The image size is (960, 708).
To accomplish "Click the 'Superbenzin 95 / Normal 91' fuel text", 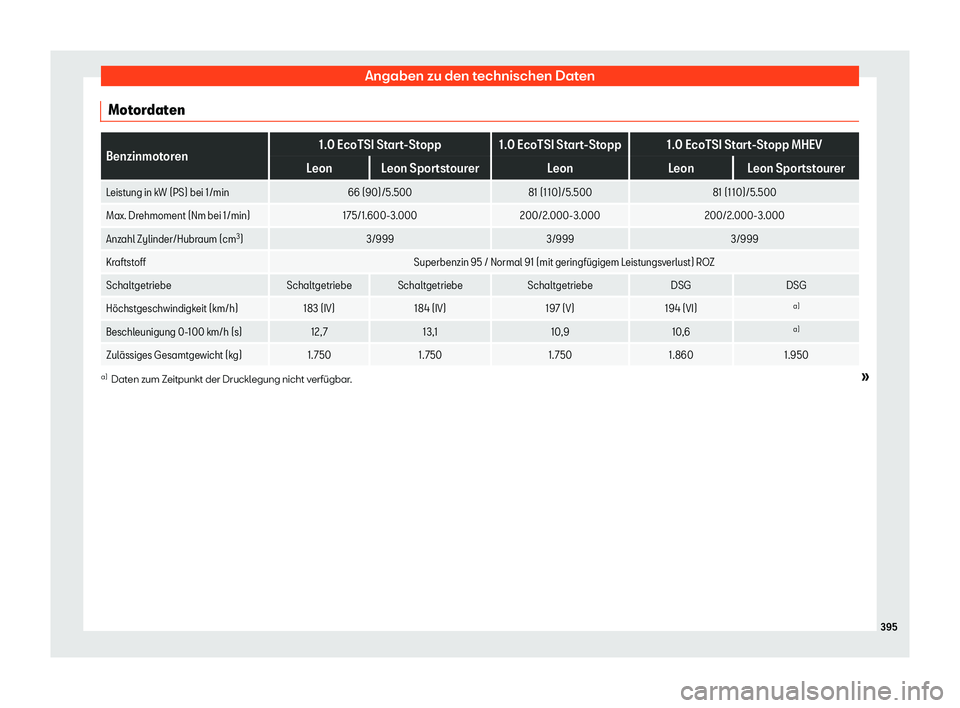I will pos(473,262).
